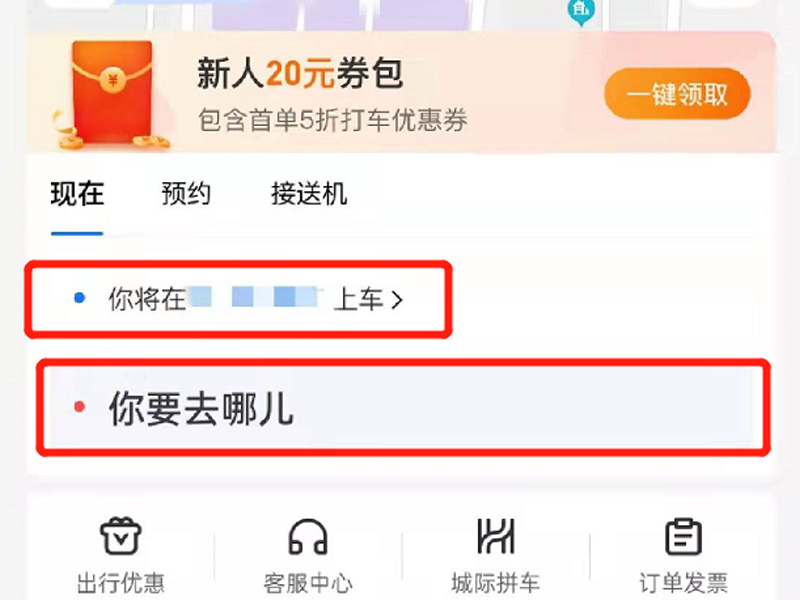The image size is (800, 600).
Task: Tap the 新人20元券包 banner title
Action: [301, 73]
